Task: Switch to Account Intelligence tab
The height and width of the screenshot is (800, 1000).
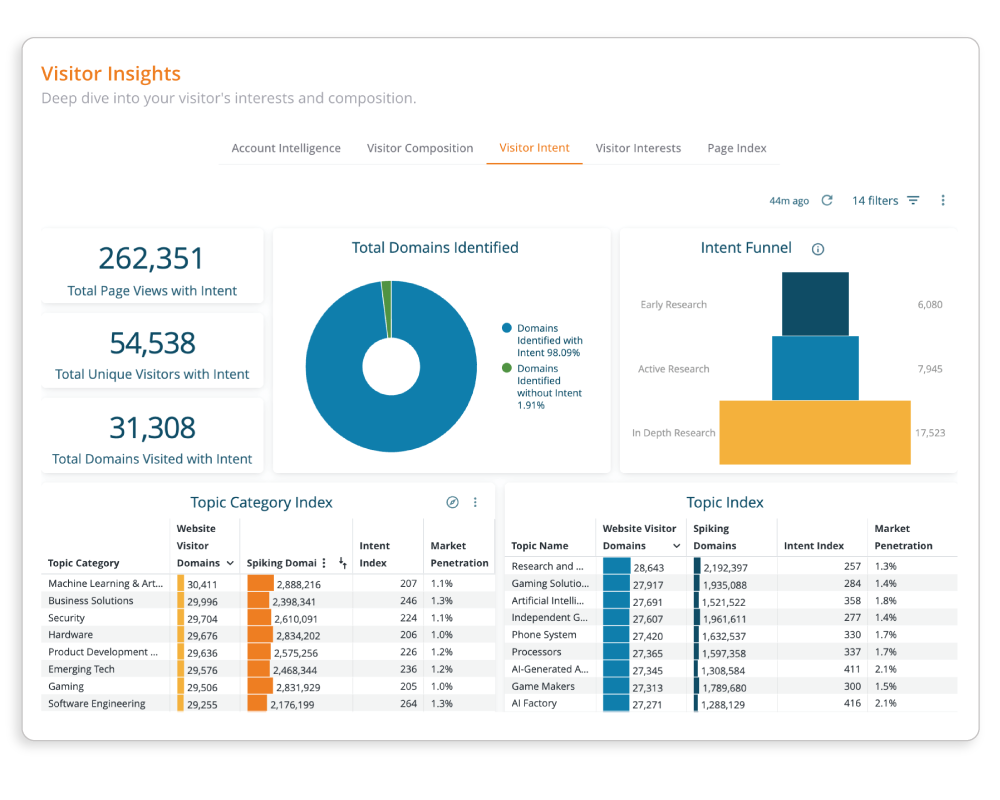Action: [286, 148]
